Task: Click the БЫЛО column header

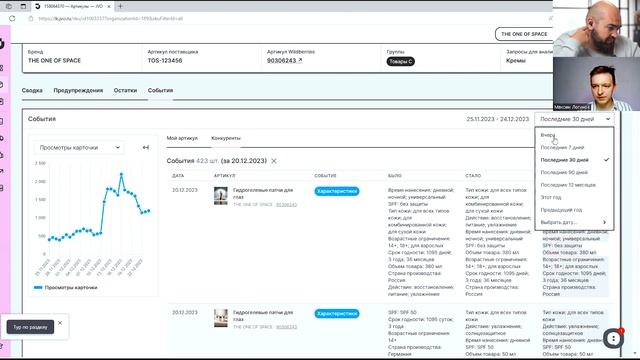Action: pyautogui.click(x=395, y=176)
